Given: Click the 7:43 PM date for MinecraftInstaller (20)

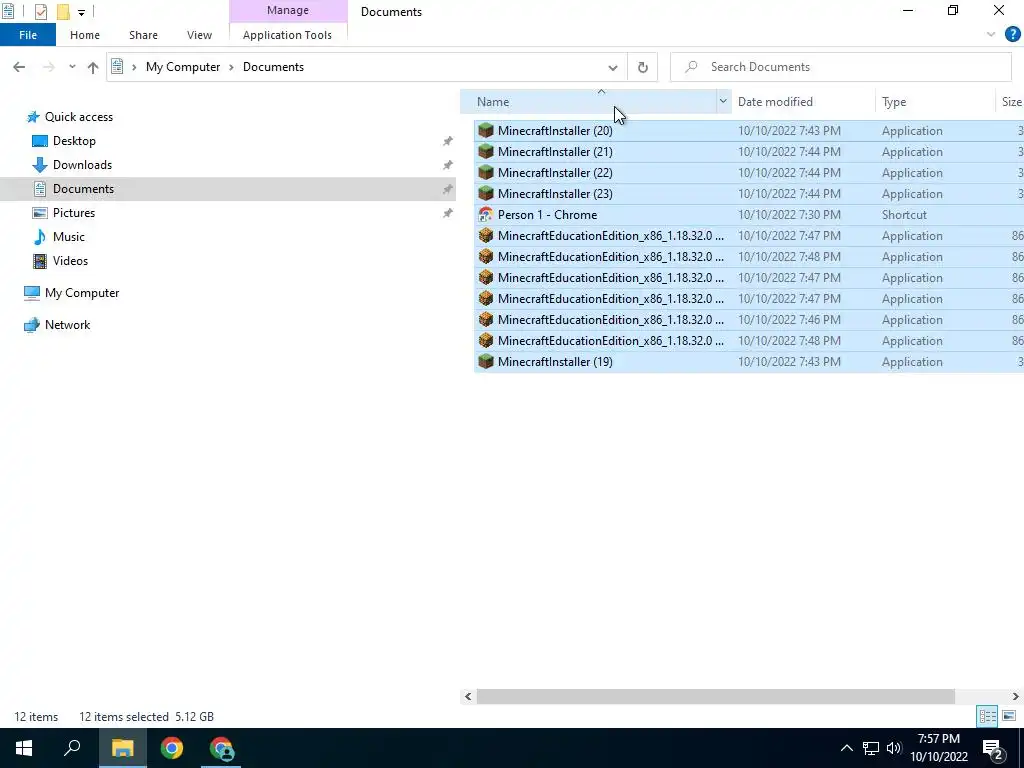Looking at the screenshot, I should click(x=789, y=131).
